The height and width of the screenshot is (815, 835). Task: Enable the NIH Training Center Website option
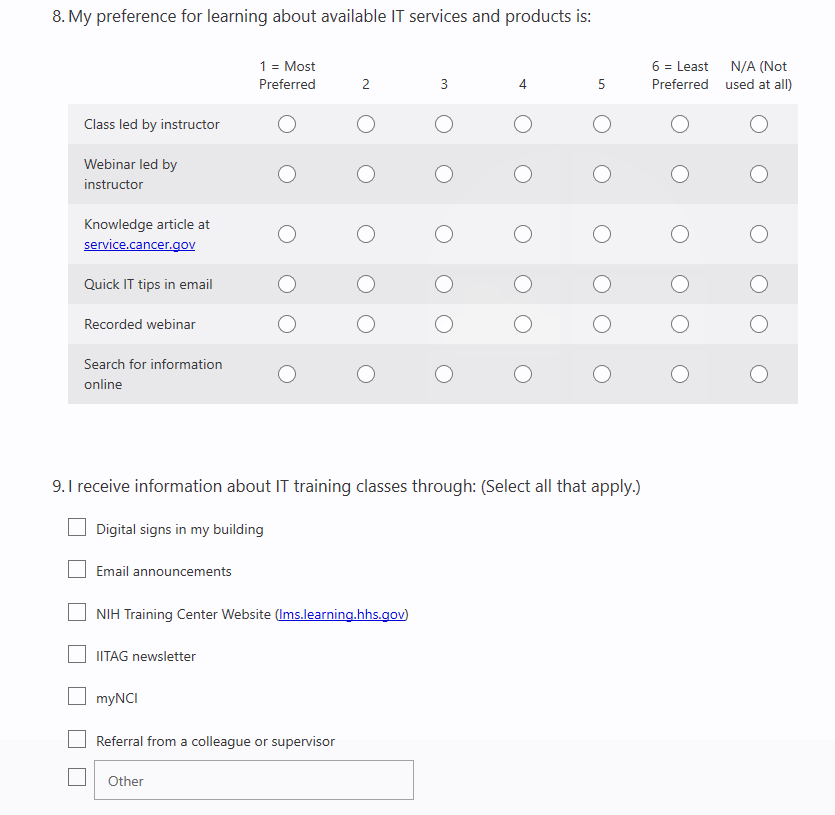77,612
